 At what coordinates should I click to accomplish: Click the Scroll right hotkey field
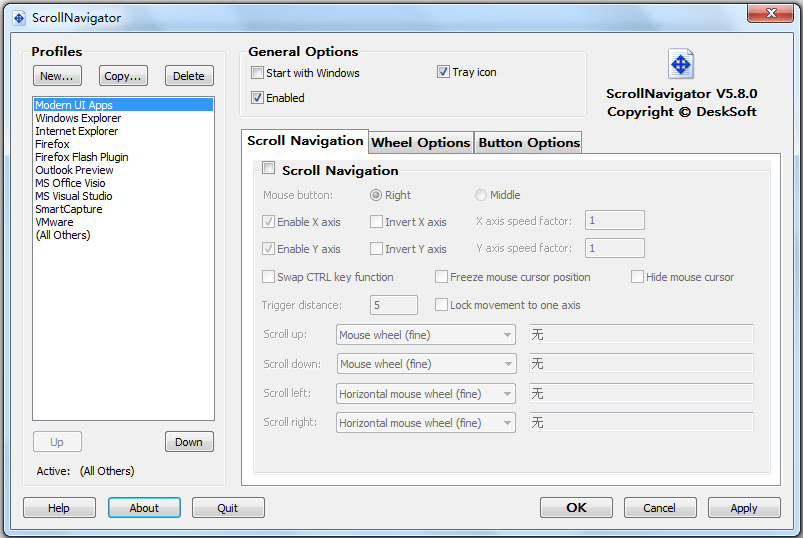[641, 423]
